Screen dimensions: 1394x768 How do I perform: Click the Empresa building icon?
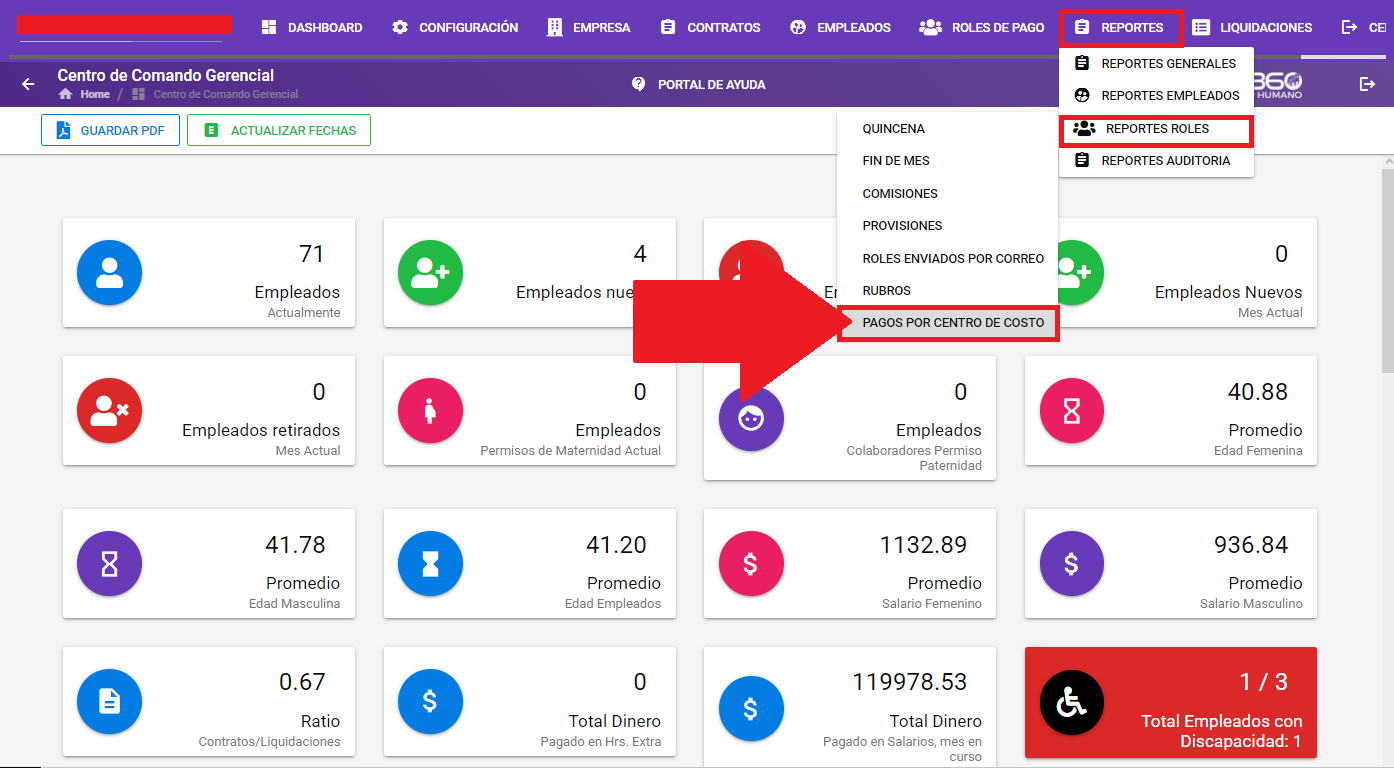click(x=555, y=28)
